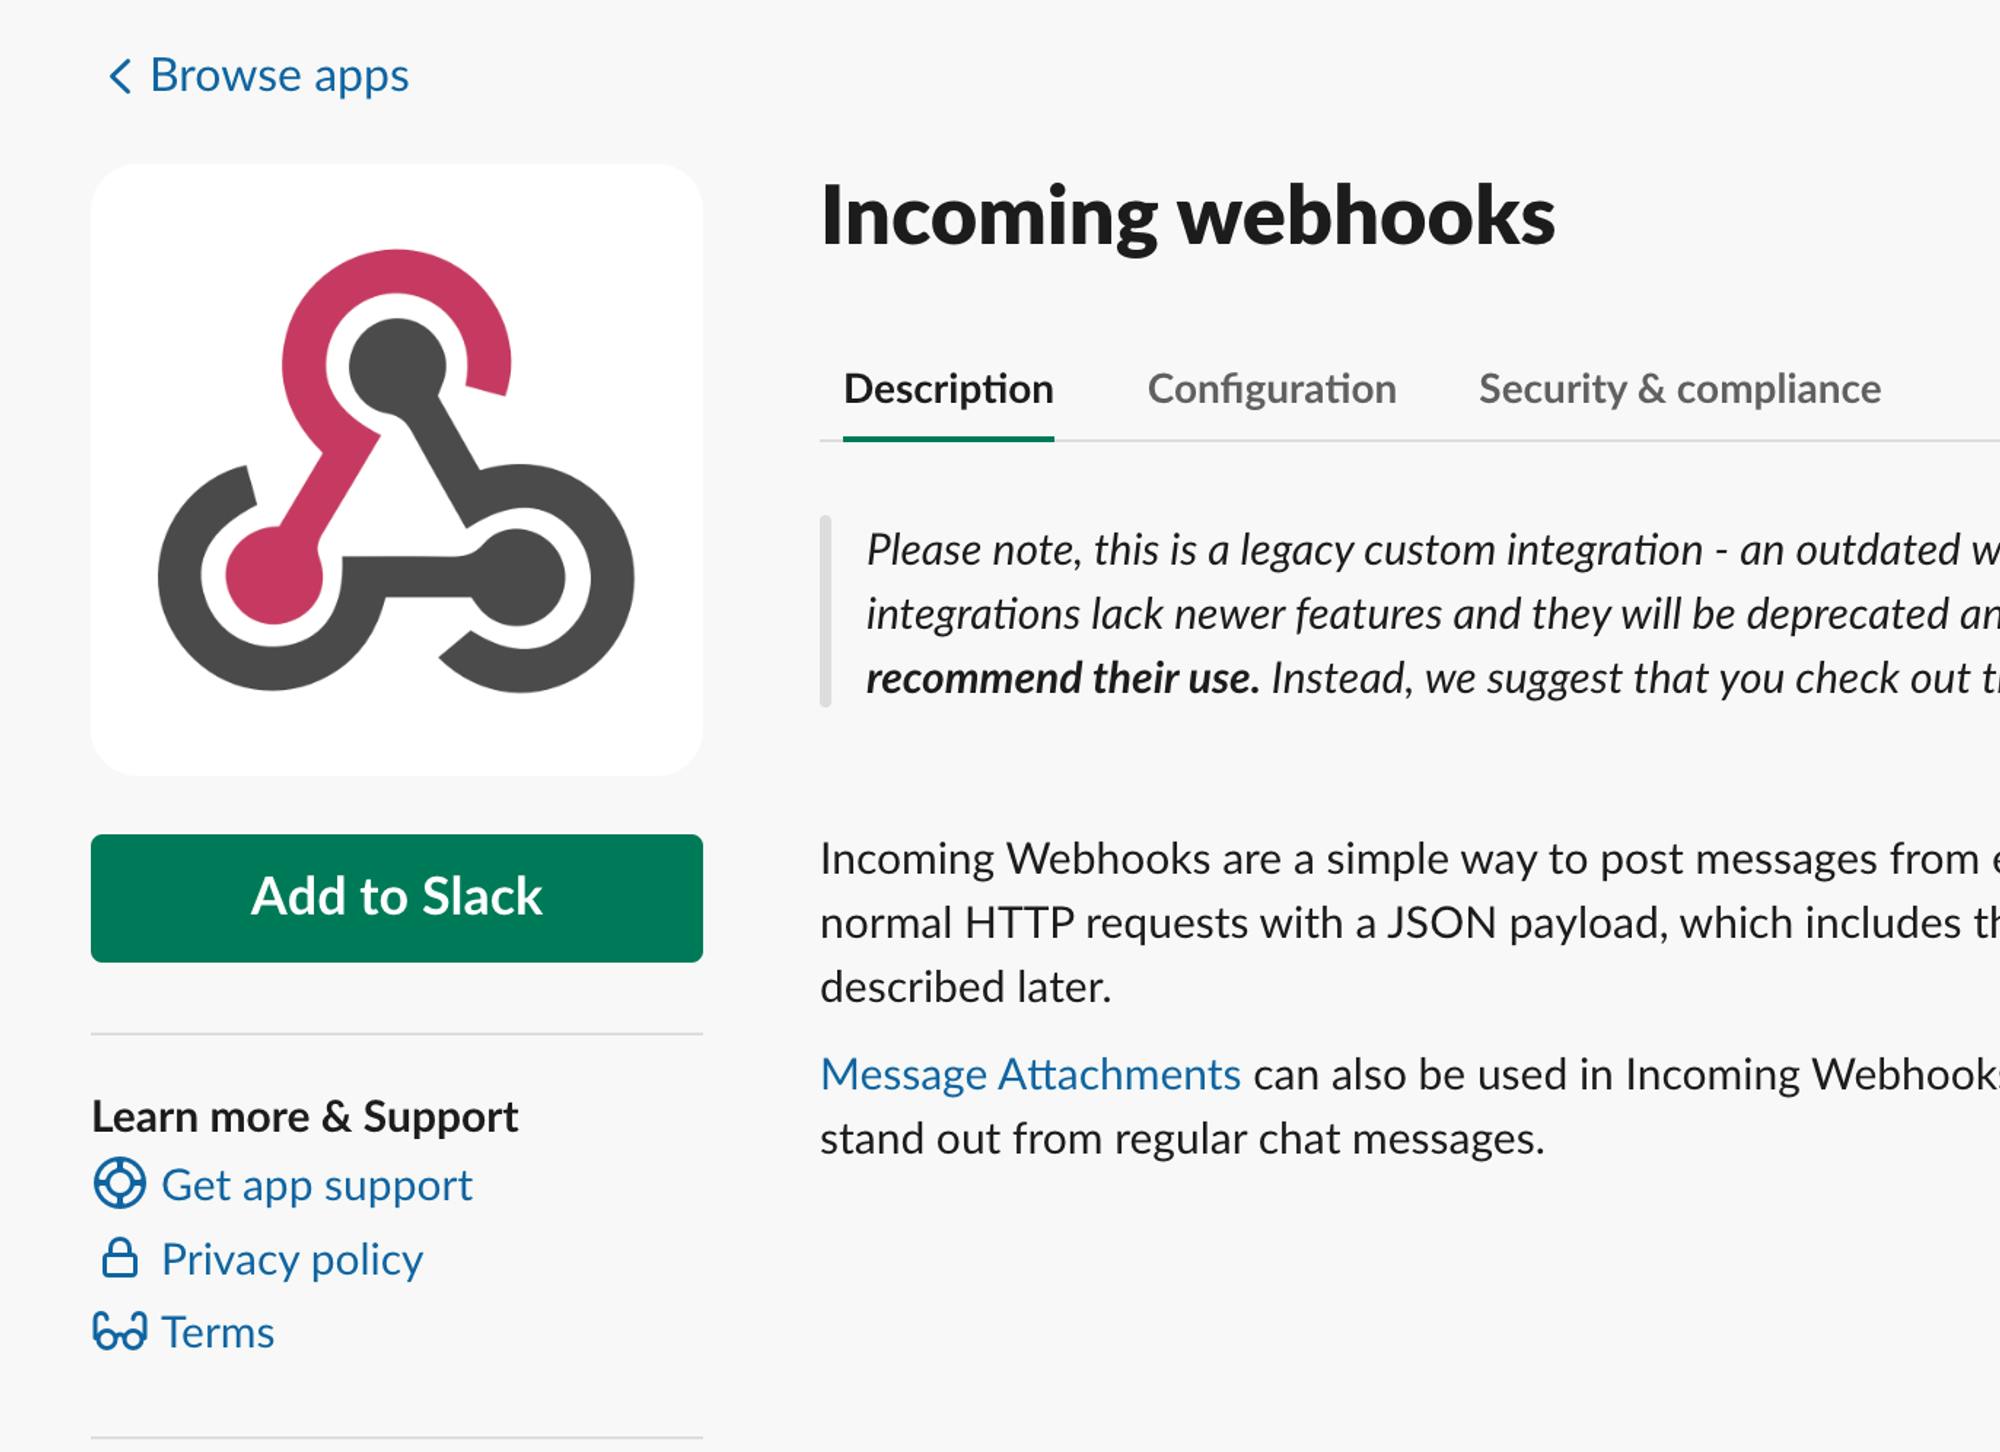Click the glasses icon beside Terms
Viewport: 2000px width, 1452px height.
(x=119, y=1332)
